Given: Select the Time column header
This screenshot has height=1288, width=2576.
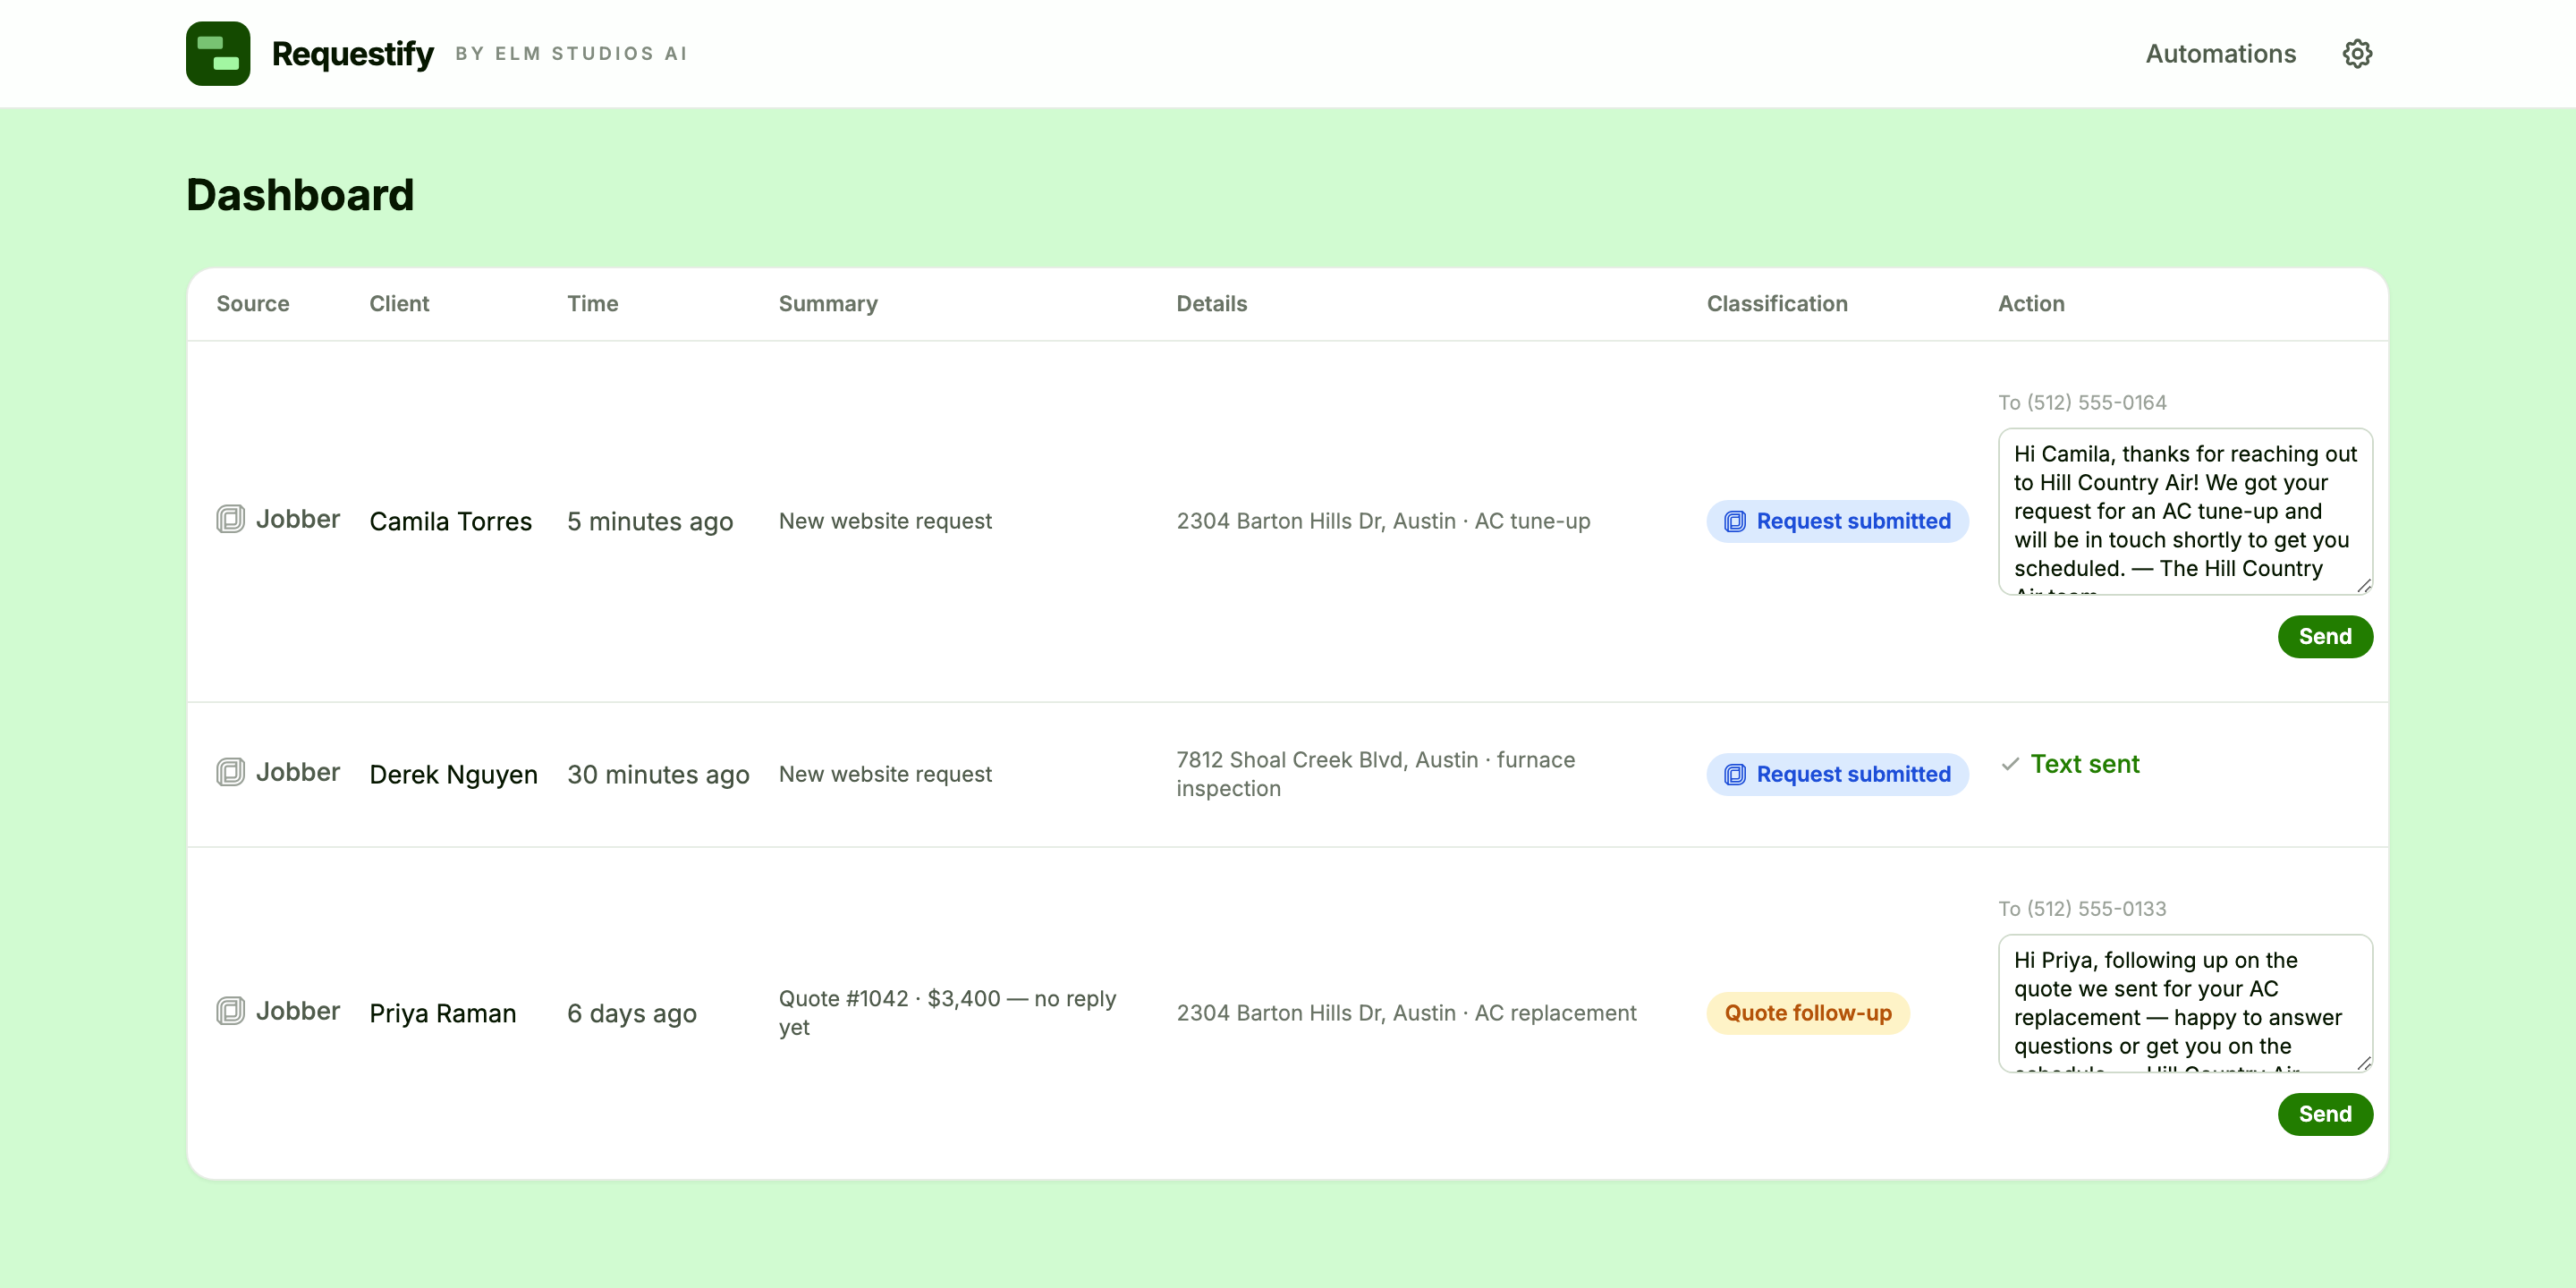Looking at the screenshot, I should 593,303.
